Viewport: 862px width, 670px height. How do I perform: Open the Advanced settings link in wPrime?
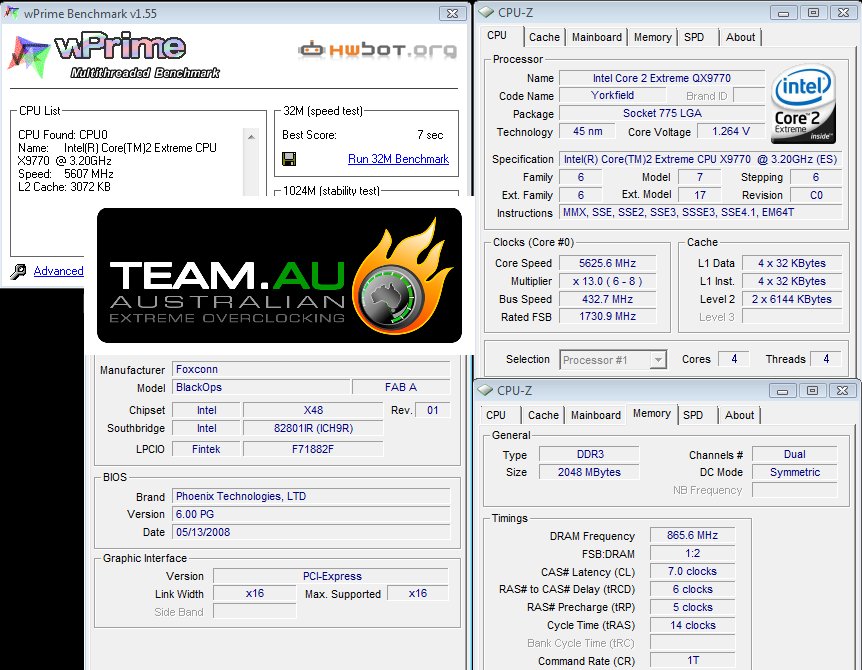[x=58, y=271]
